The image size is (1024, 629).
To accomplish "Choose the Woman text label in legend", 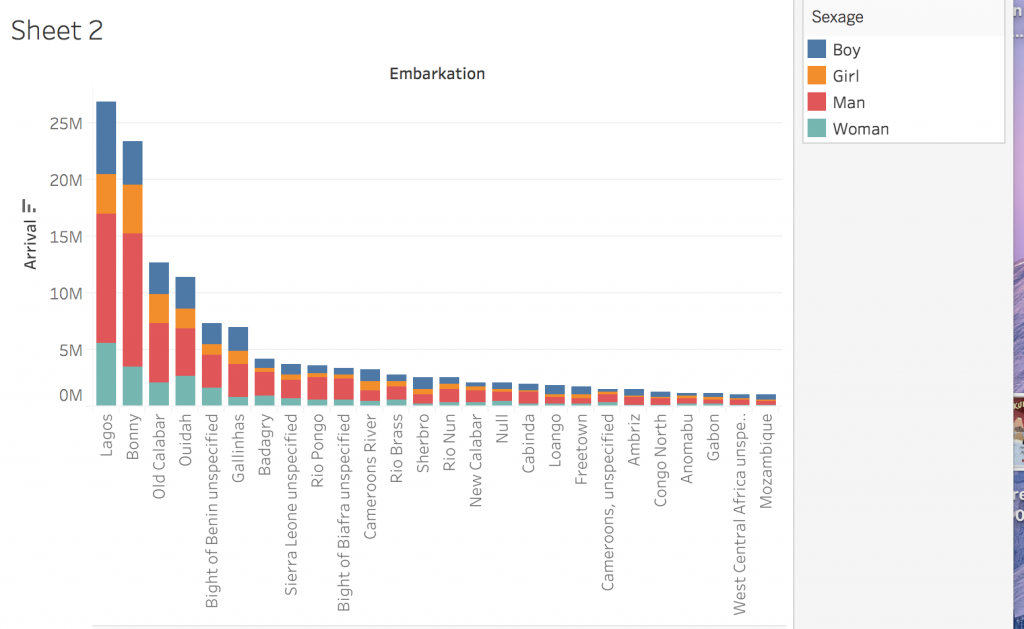I will point(860,129).
